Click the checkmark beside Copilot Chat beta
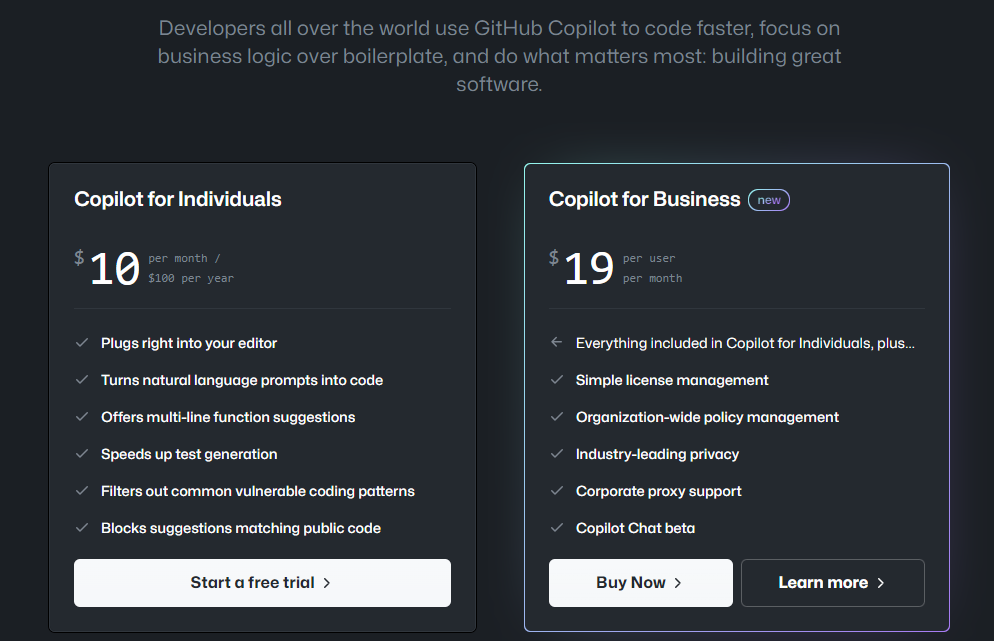The height and width of the screenshot is (641, 994). click(557, 528)
